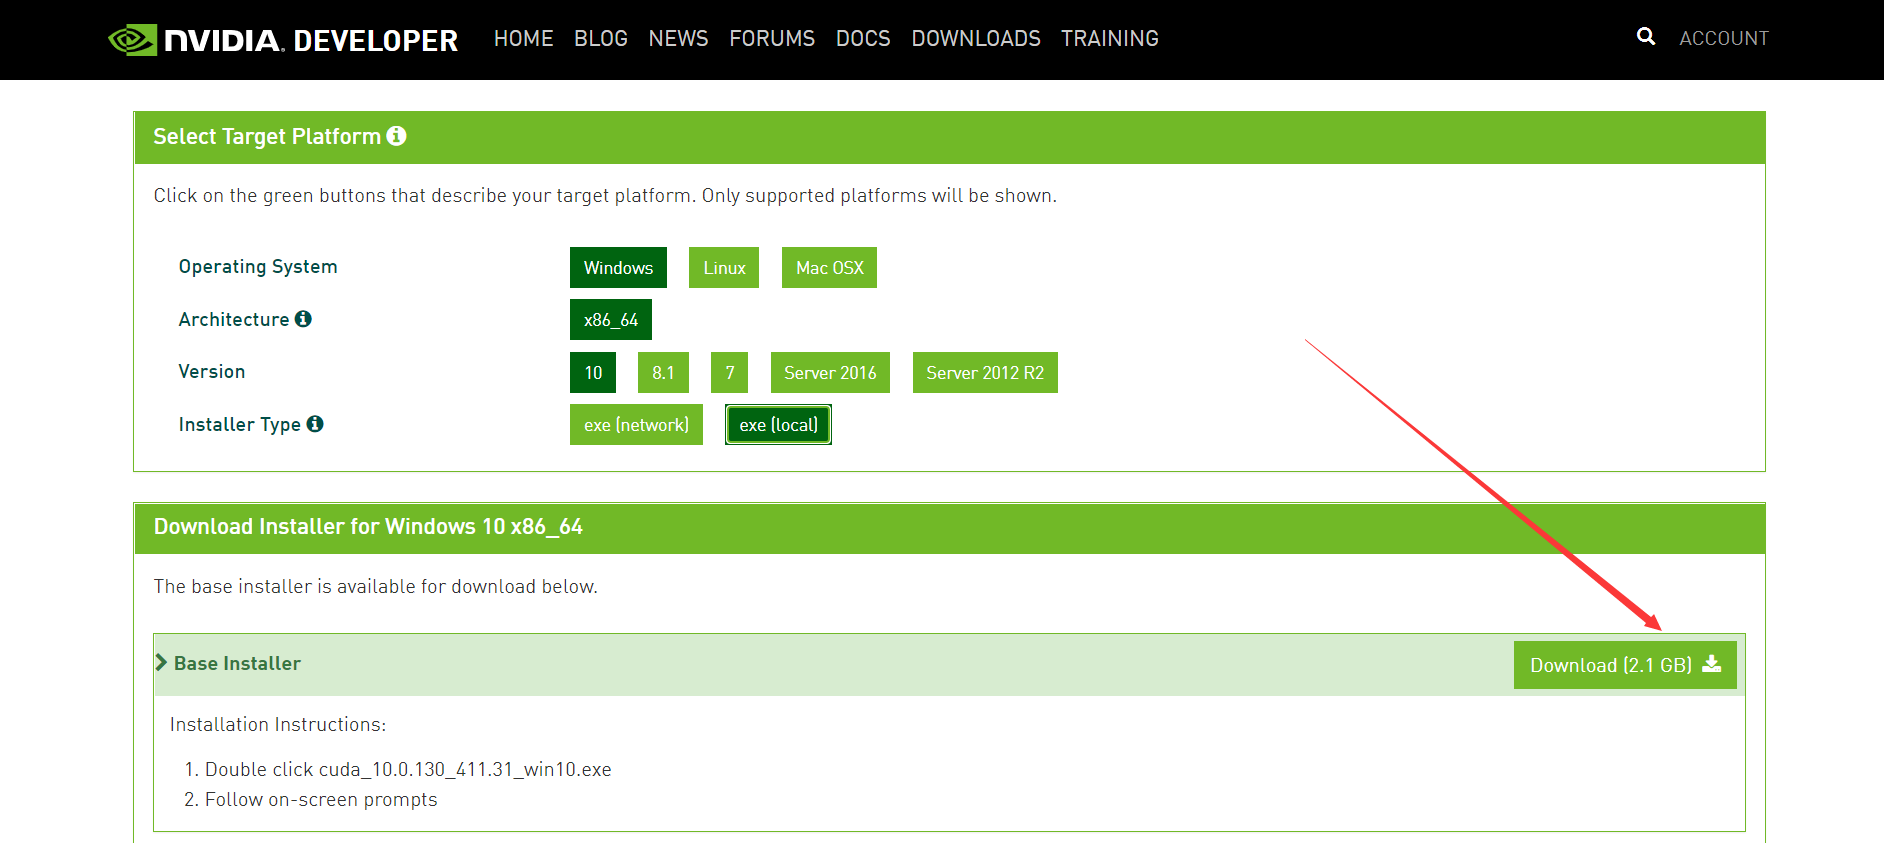Screen dimensions: 1884x843
Task: Choose Windows version 10
Action: (x=593, y=373)
